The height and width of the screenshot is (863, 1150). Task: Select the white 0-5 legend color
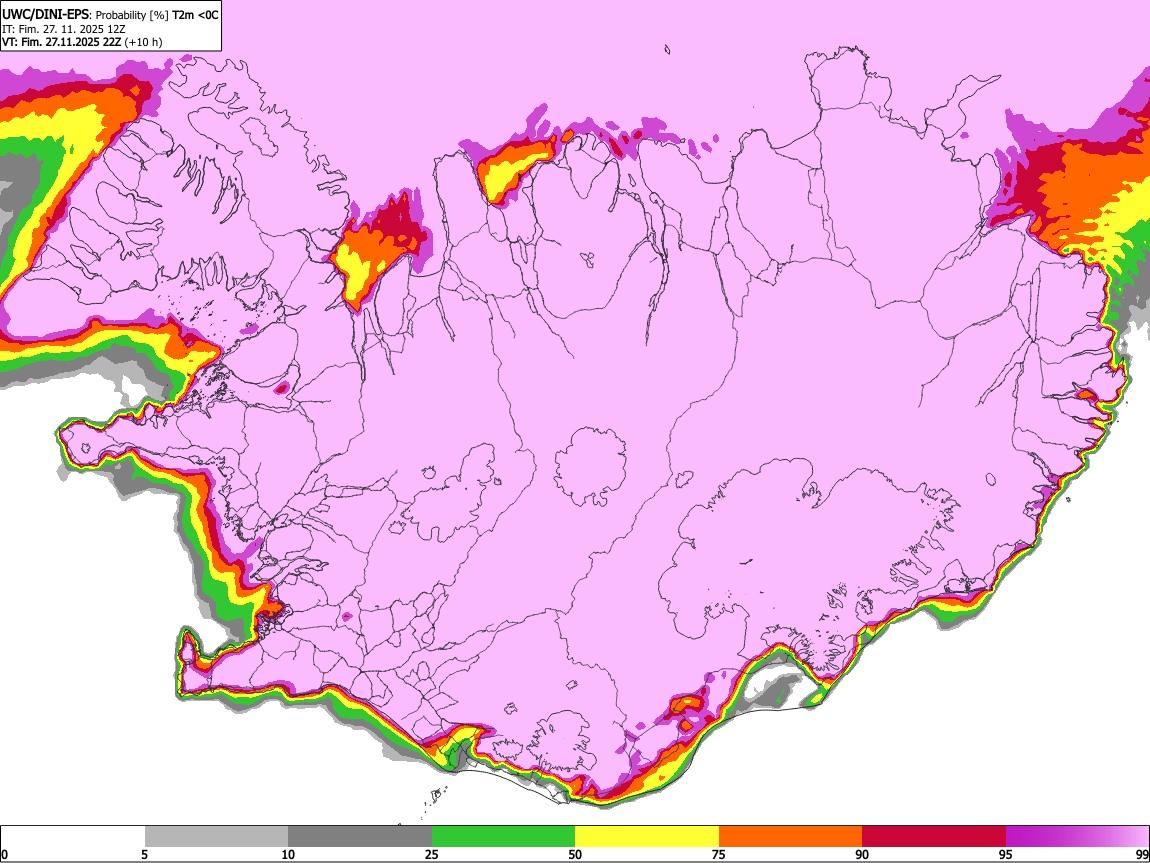click(73, 836)
